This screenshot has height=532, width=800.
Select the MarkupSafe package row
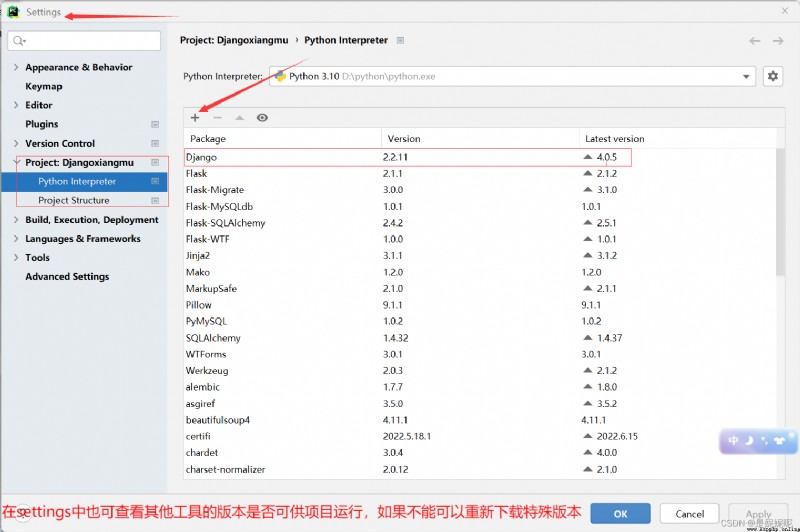click(480, 289)
